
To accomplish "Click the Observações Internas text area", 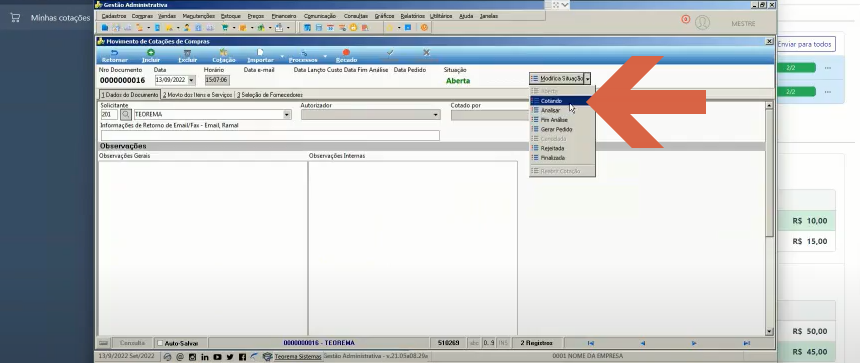I will (412, 248).
